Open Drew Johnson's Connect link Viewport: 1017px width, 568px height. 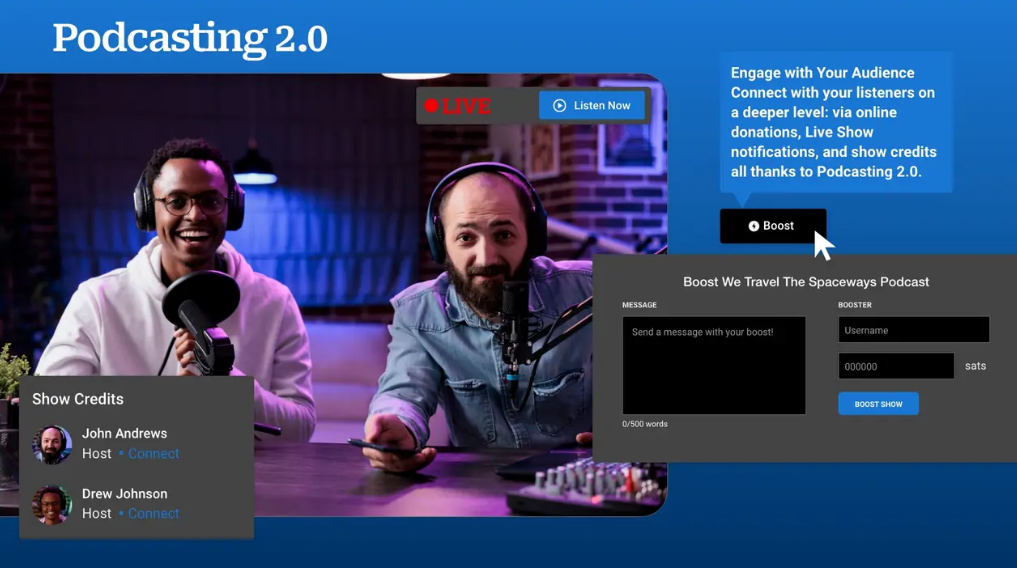[153, 514]
